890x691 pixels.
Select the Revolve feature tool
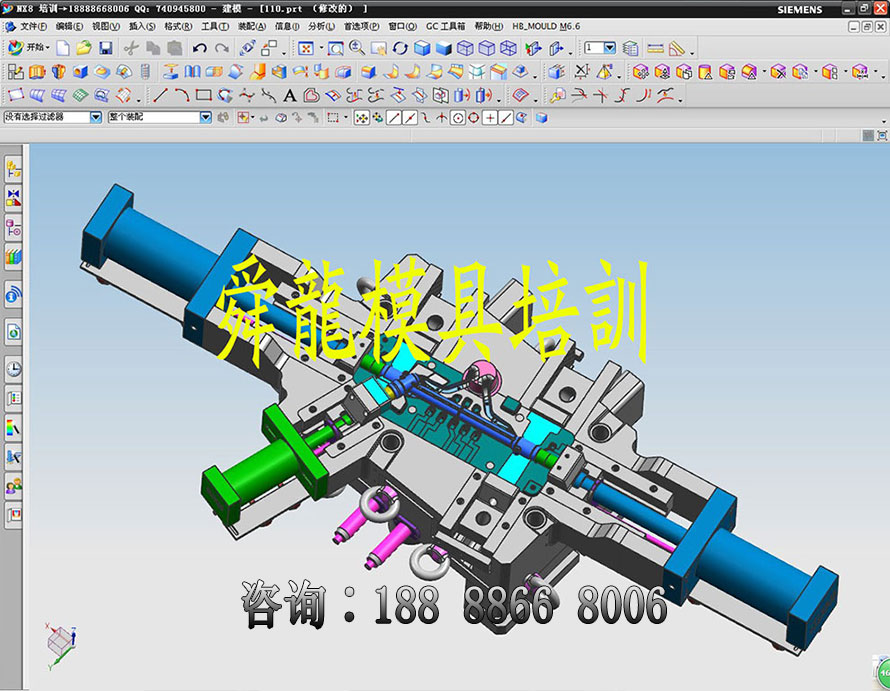[58, 72]
